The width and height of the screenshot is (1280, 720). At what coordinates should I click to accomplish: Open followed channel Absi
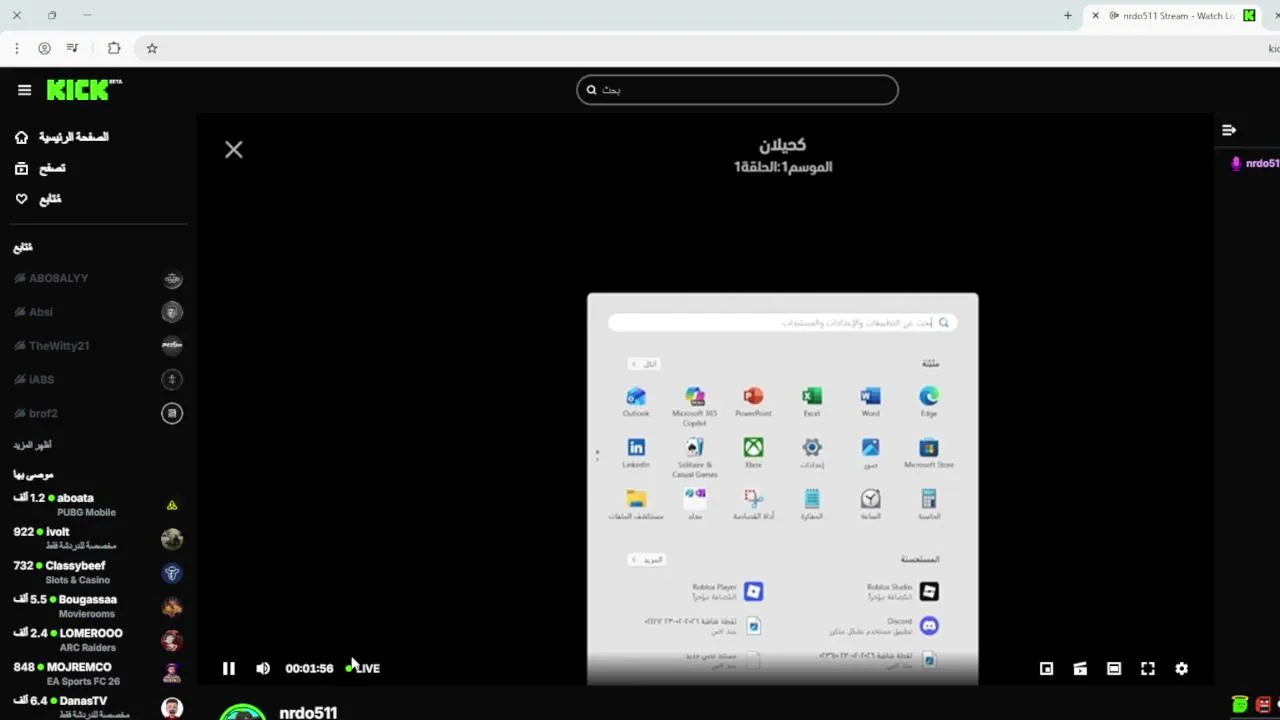(97, 312)
